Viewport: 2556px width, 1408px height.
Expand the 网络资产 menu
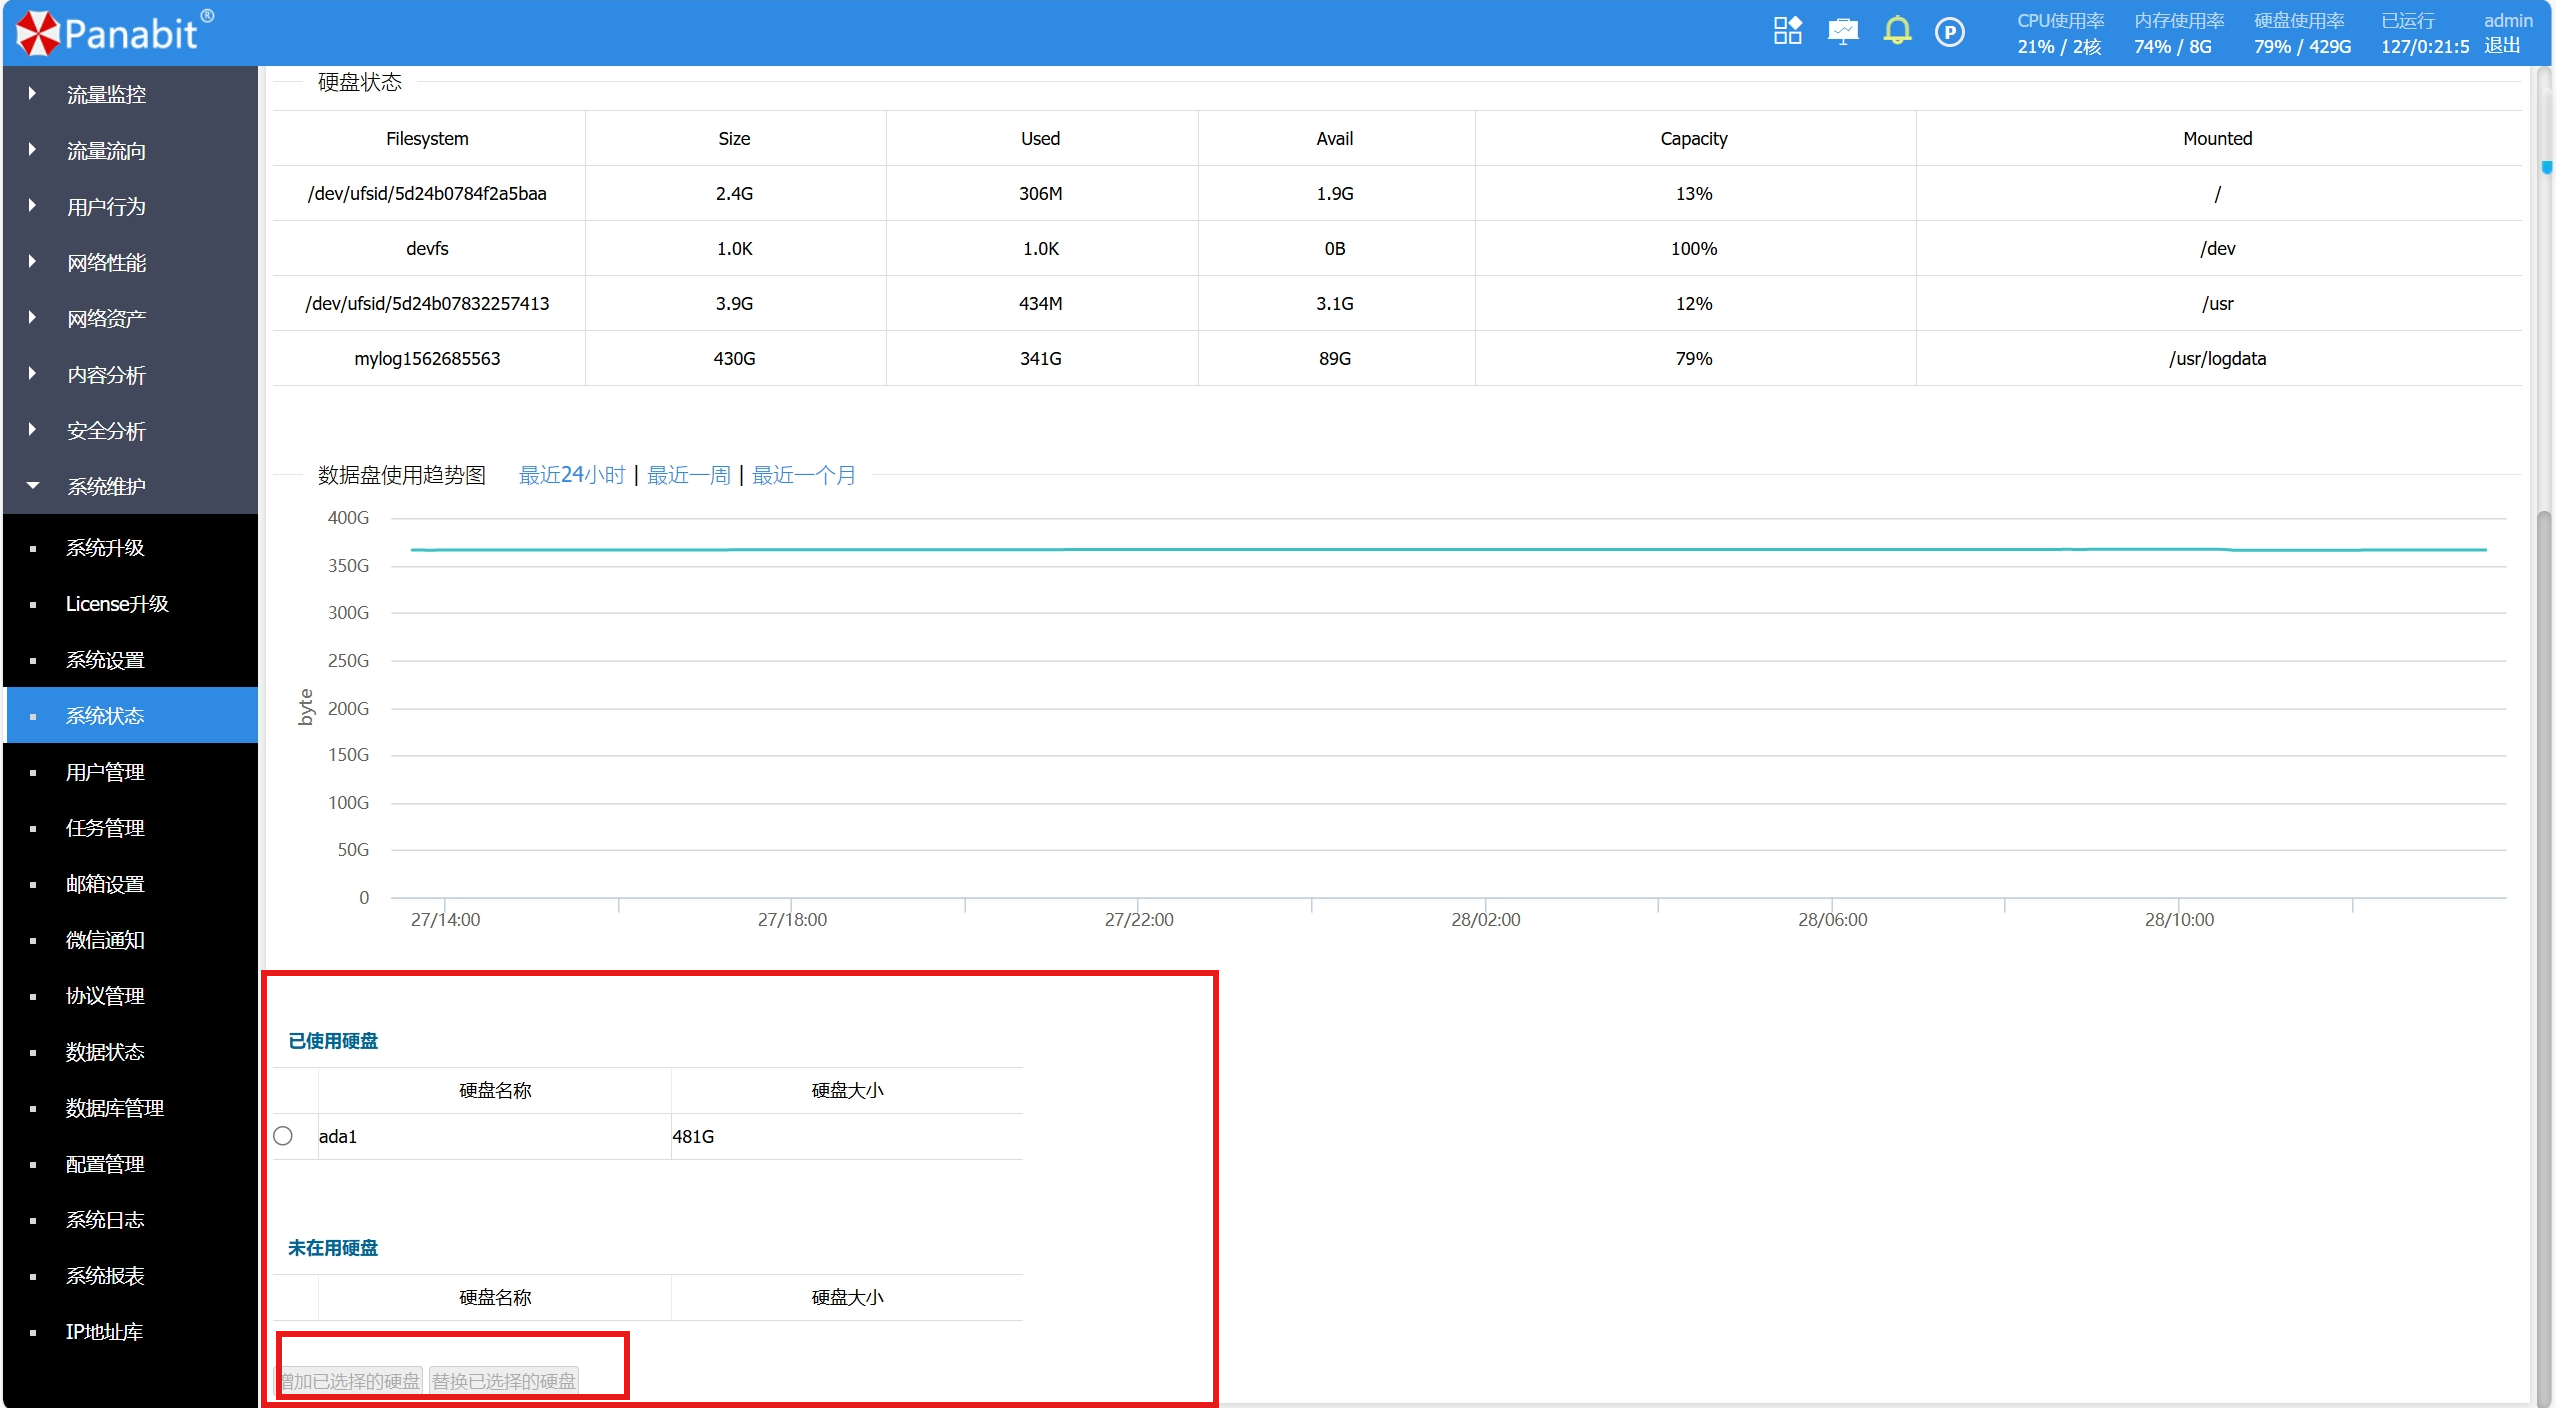coord(130,318)
